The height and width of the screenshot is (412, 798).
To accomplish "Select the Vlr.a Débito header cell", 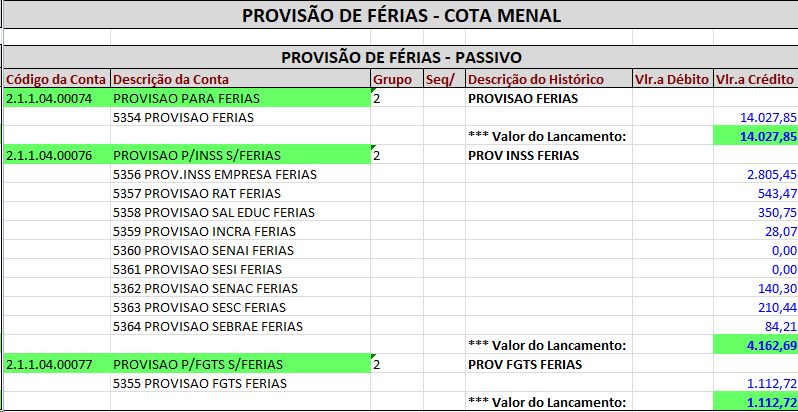I will (671, 79).
